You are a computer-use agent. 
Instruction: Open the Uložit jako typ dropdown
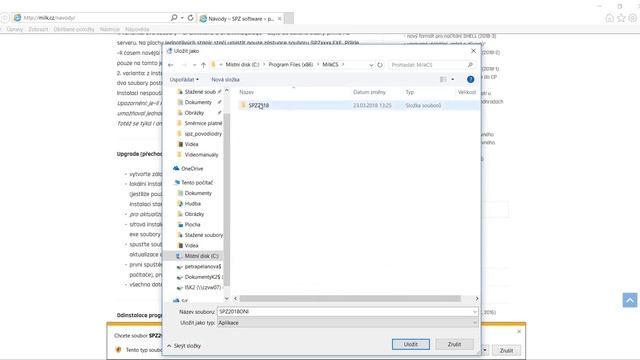pyautogui.click(x=475, y=323)
